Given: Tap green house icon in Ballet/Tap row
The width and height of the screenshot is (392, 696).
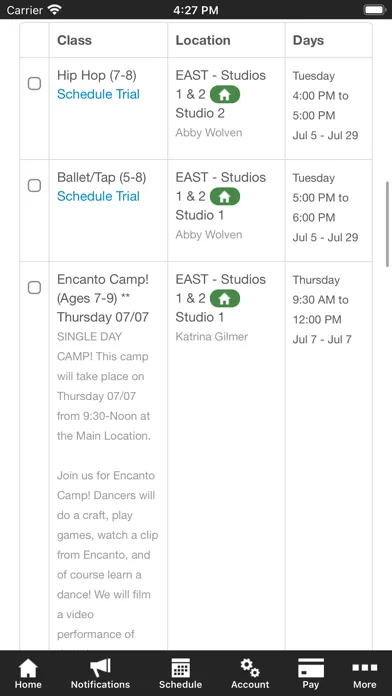Looking at the screenshot, I should [x=225, y=197].
